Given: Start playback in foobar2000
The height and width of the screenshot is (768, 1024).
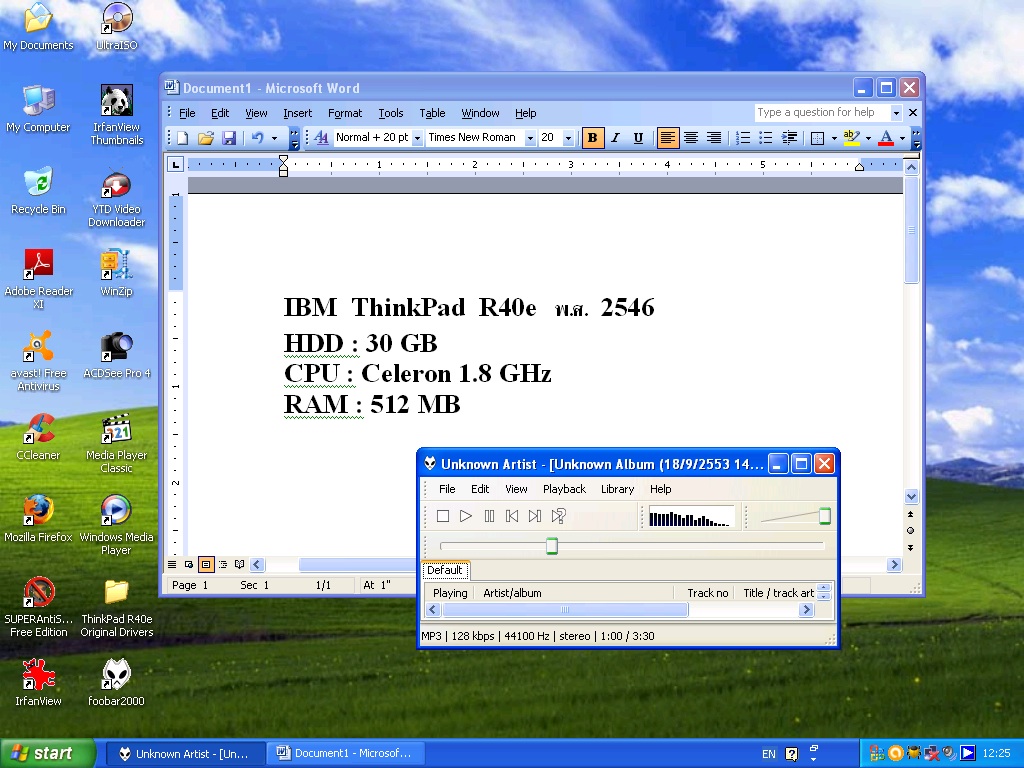Looking at the screenshot, I should 466,516.
